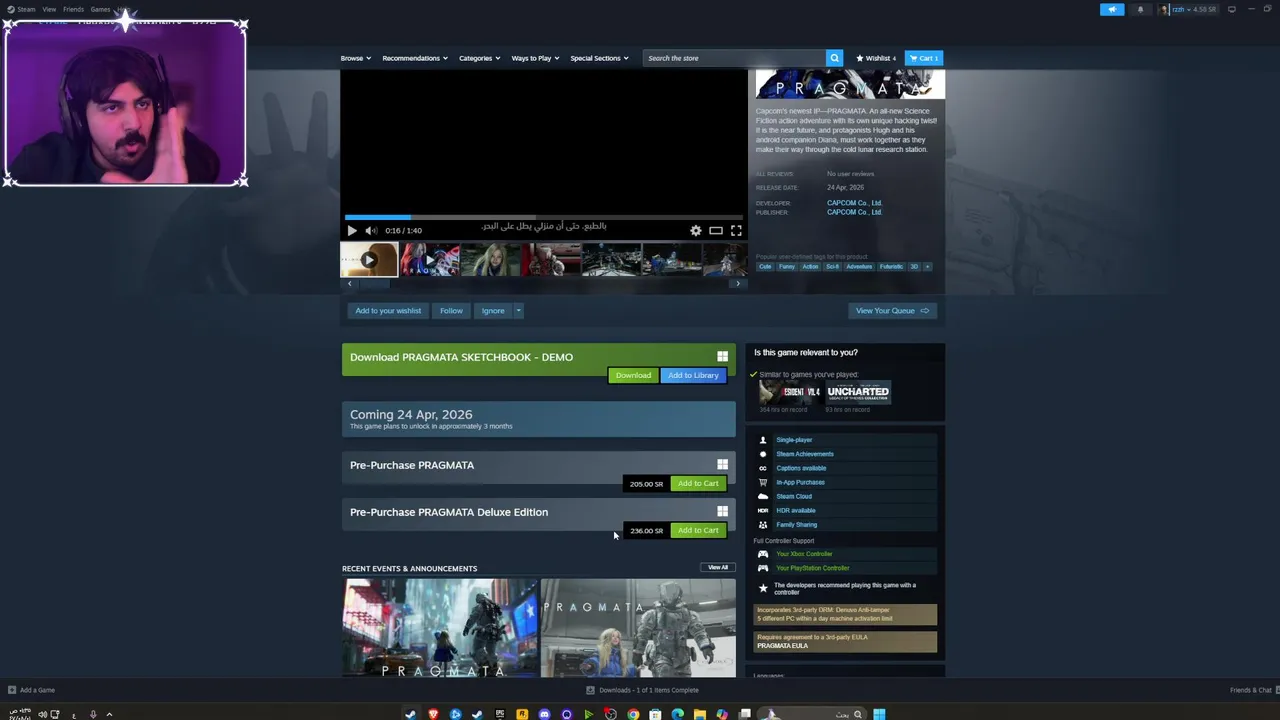Open the Single-player feature link
Viewport: 1280px width, 720px height.
(x=794, y=440)
